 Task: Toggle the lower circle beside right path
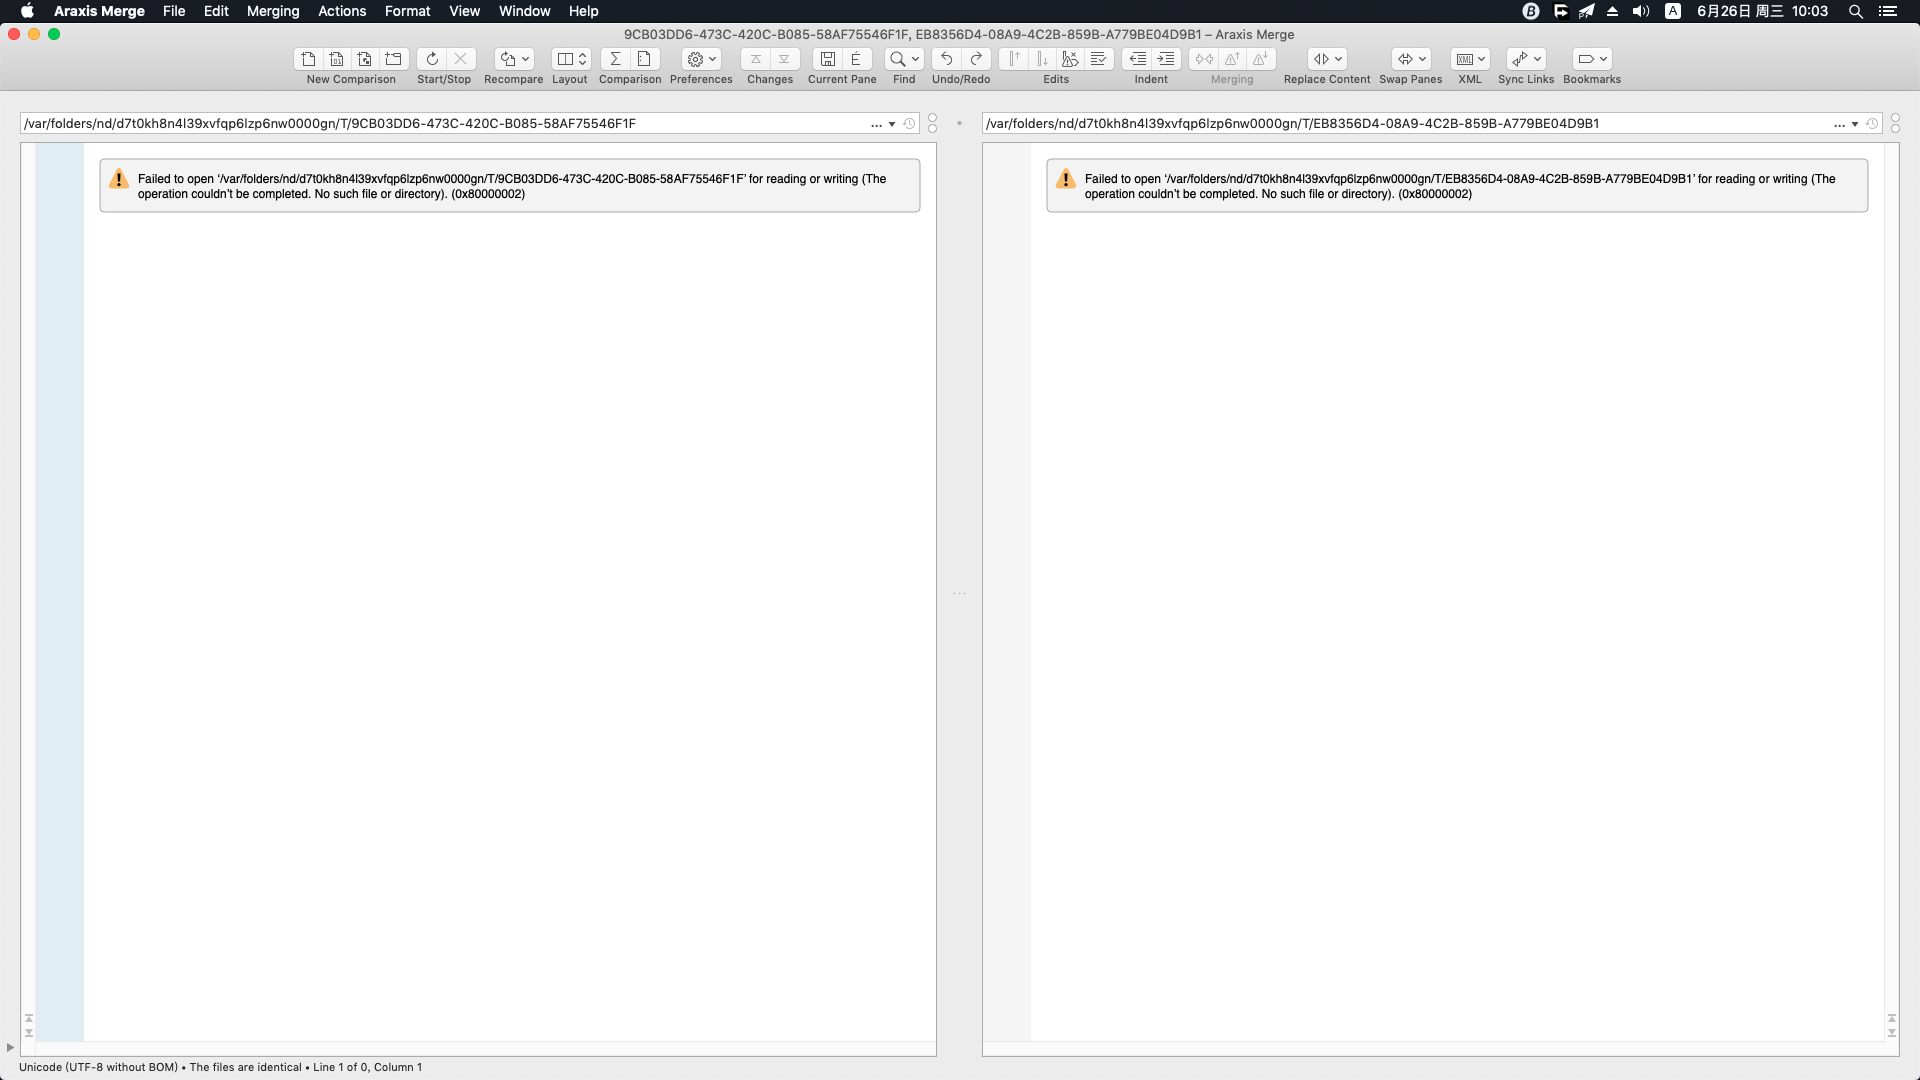[1895, 129]
